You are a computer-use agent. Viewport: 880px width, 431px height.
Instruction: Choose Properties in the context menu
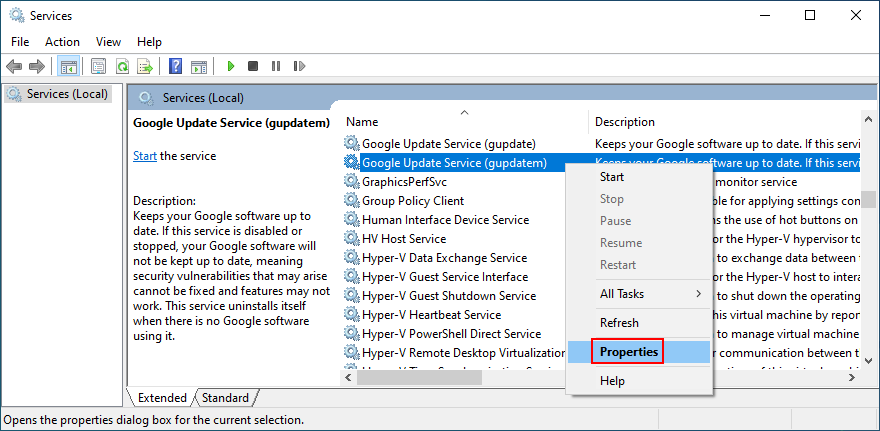pyautogui.click(x=639, y=352)
